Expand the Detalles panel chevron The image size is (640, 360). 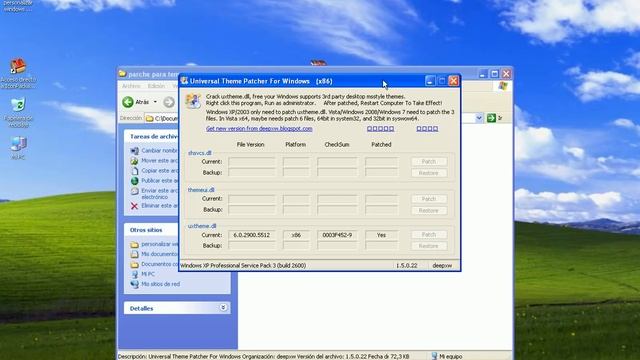(223, 308)
